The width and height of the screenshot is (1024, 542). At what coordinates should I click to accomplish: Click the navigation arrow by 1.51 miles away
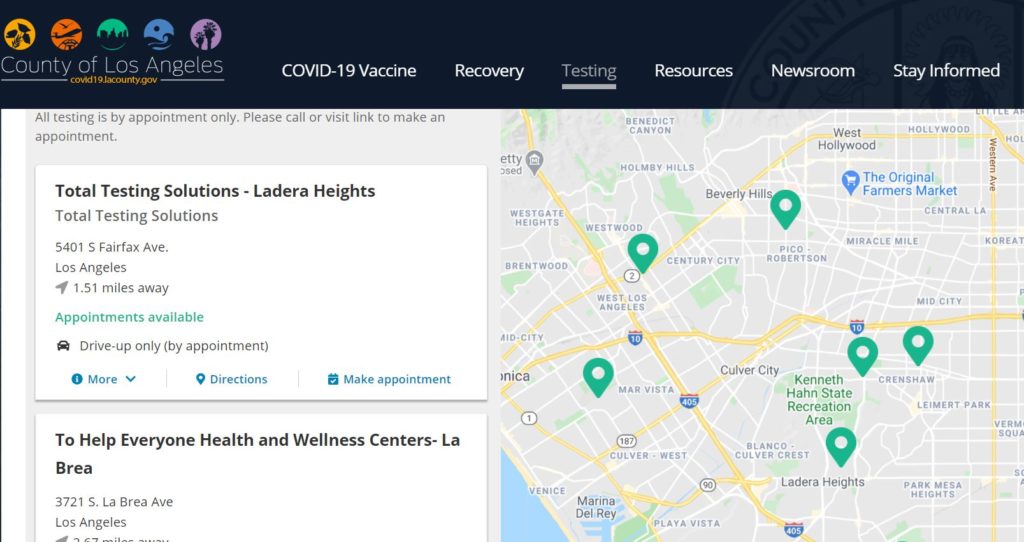(x=62, y=287)
